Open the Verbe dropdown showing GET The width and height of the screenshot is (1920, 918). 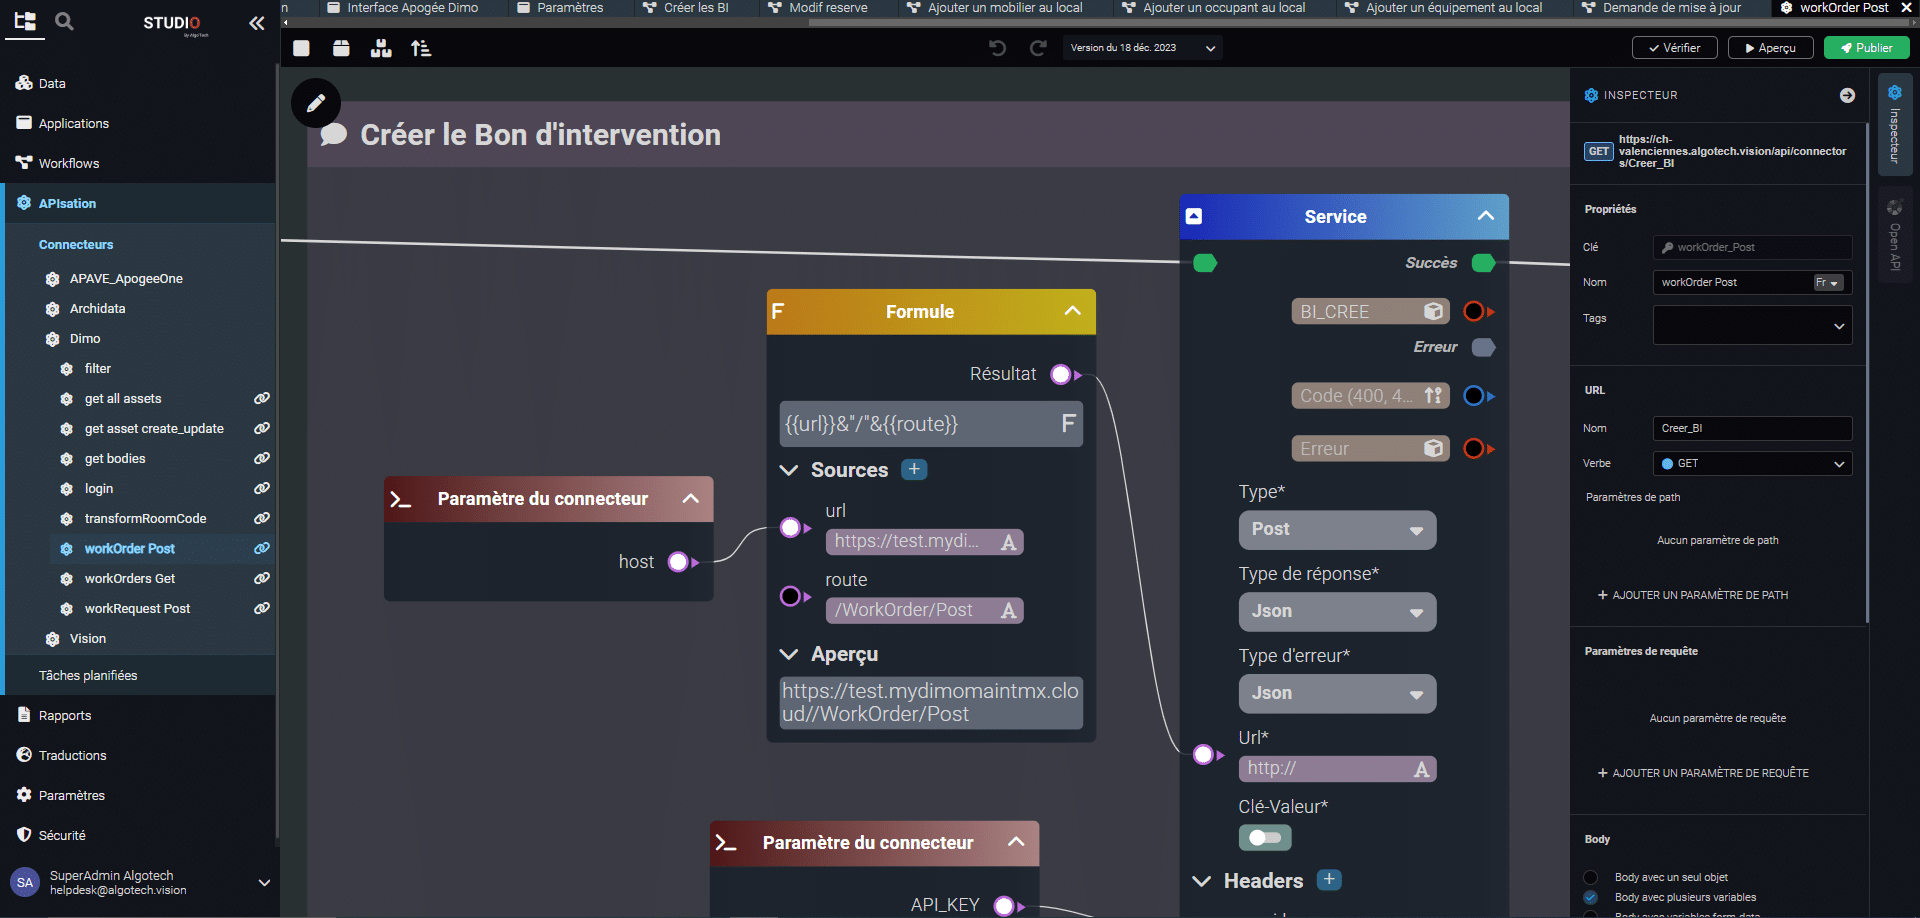[1752, 464]
